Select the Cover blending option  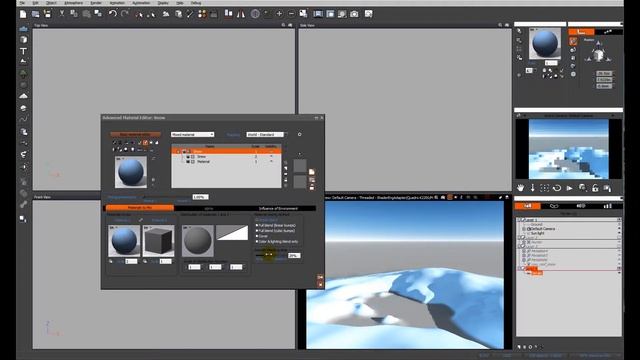click(x=262, y=236)
